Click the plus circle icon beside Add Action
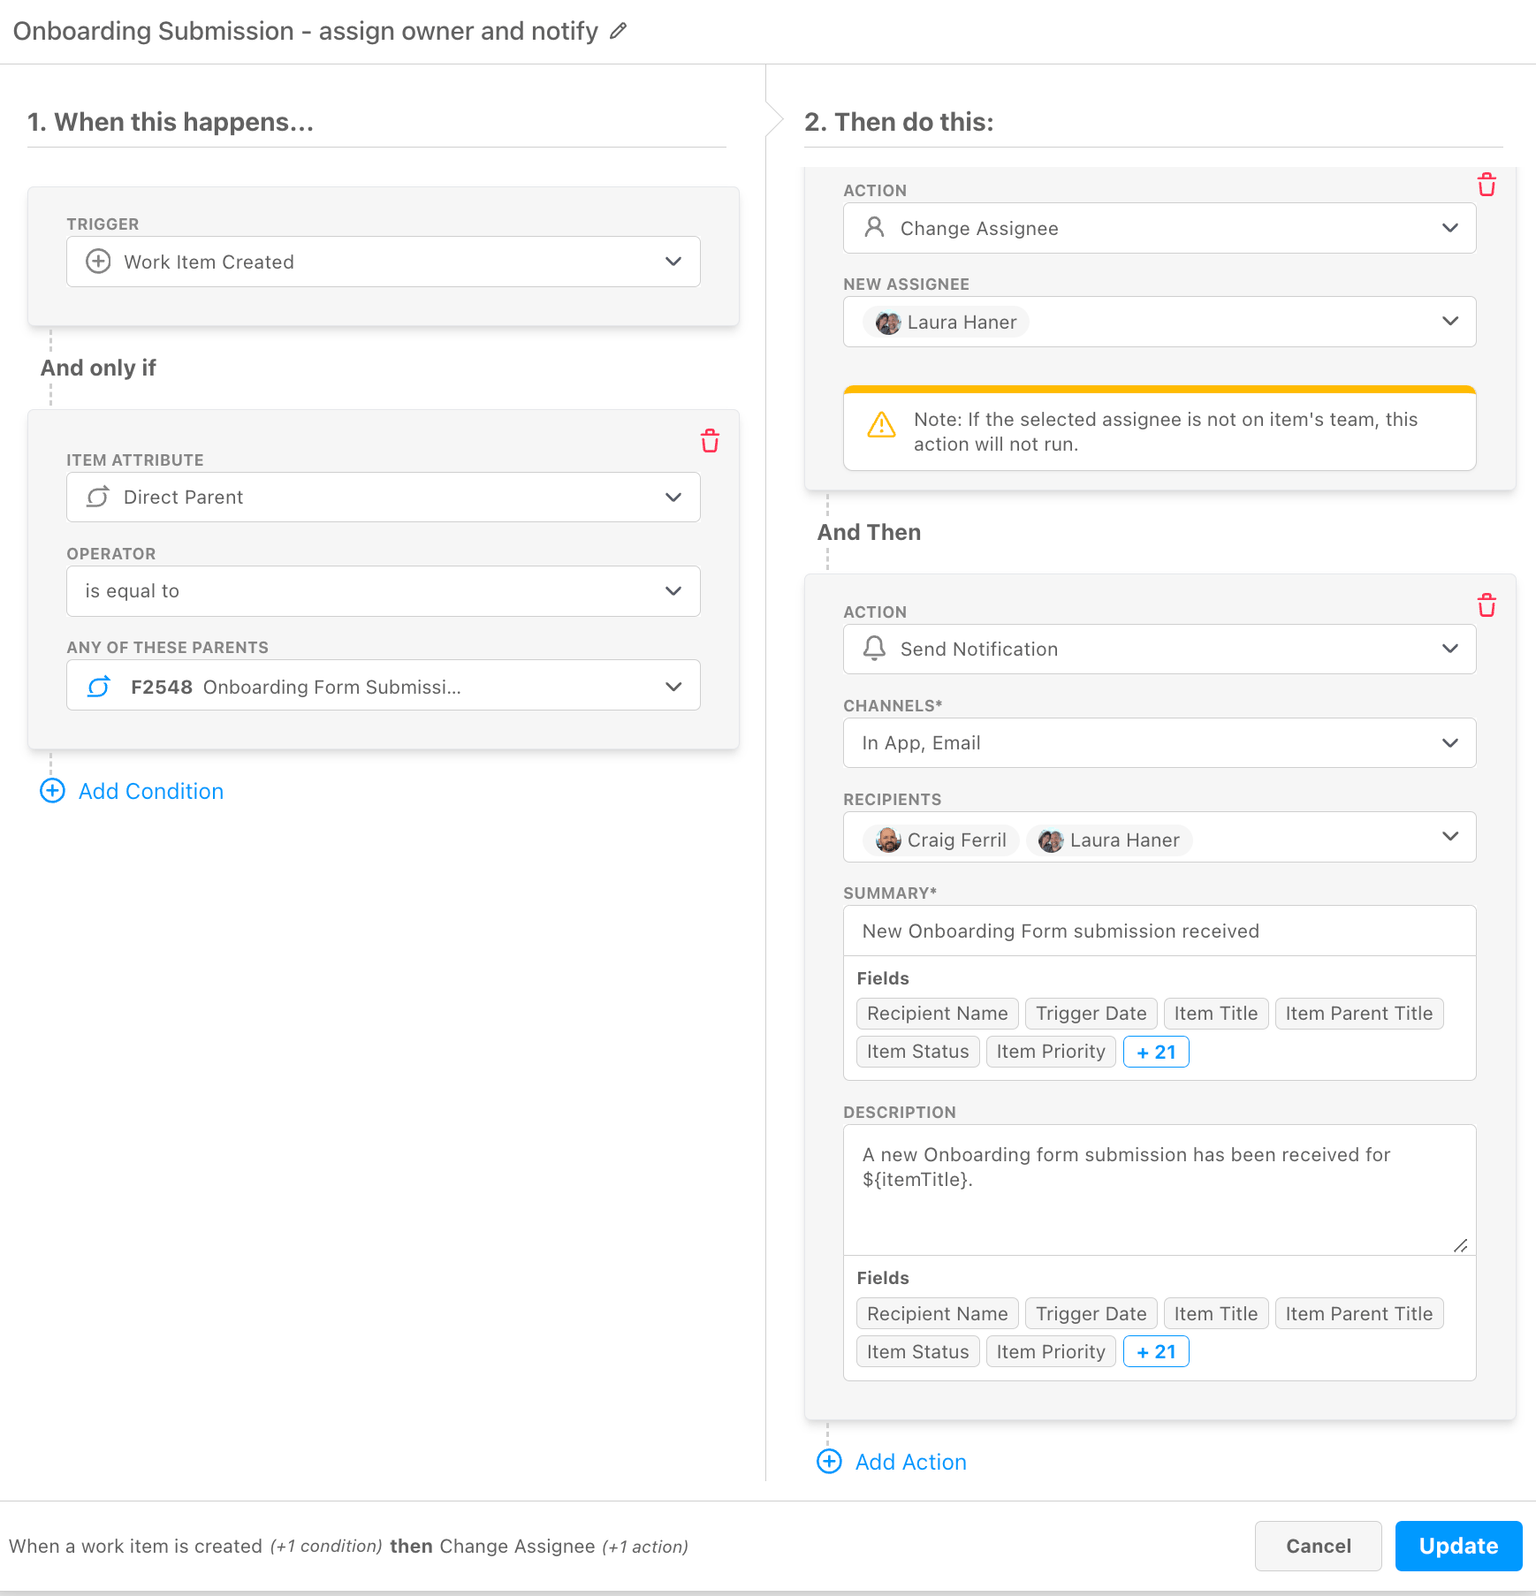The height and width of the screenshot is (1596, 1536). point(829,1462)
